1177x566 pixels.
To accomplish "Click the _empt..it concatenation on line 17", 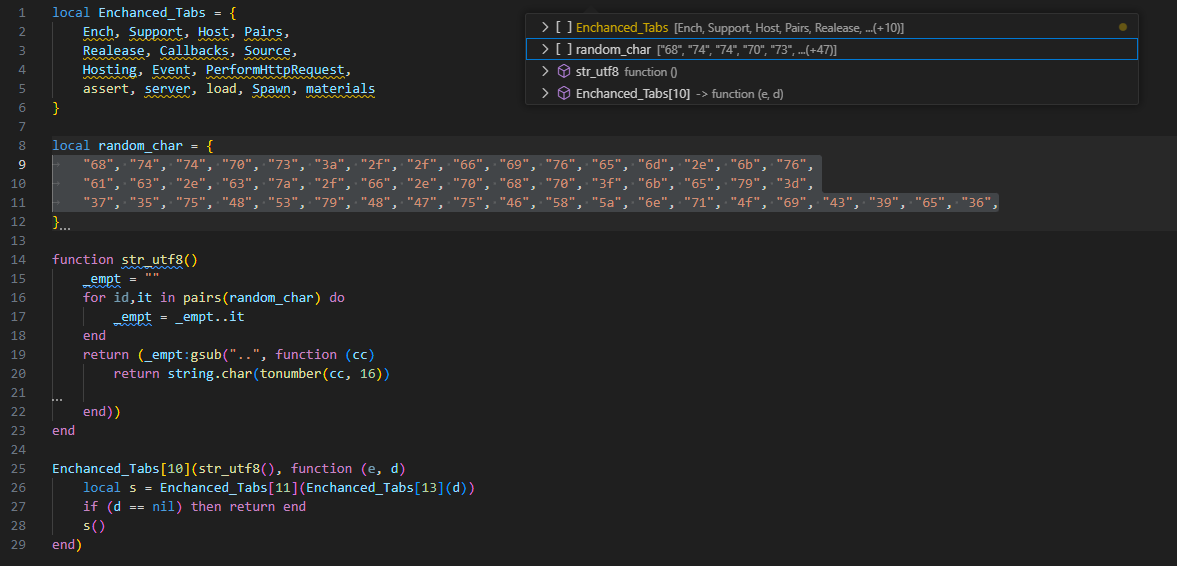I will [209, 317].
